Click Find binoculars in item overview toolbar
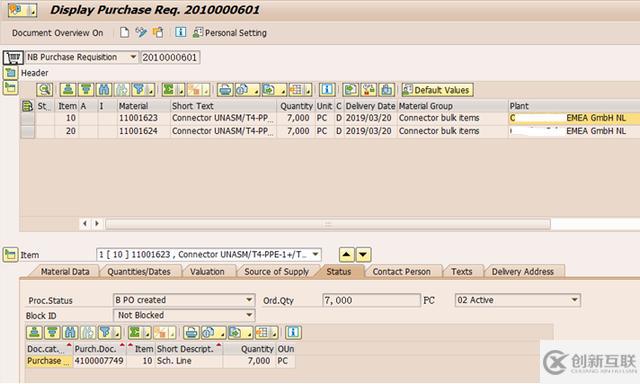 (104, 90)
